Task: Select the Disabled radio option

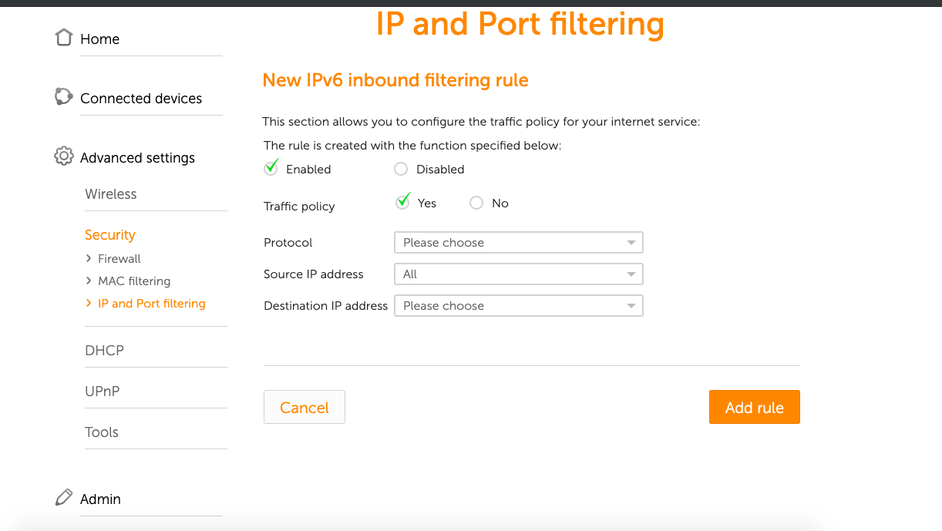Action: point(401,169)
